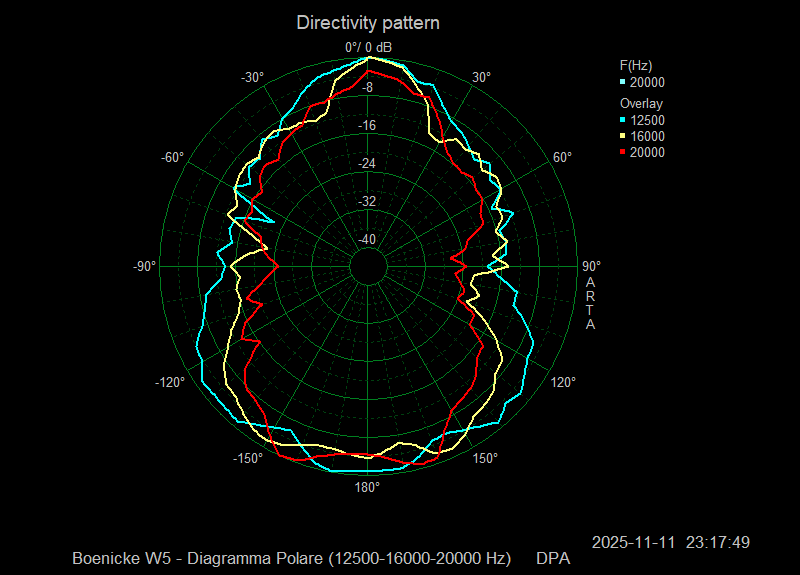800x575 pixels.
Task: Click the 'Overlay' legend header
Action: [x=641, y=103]
